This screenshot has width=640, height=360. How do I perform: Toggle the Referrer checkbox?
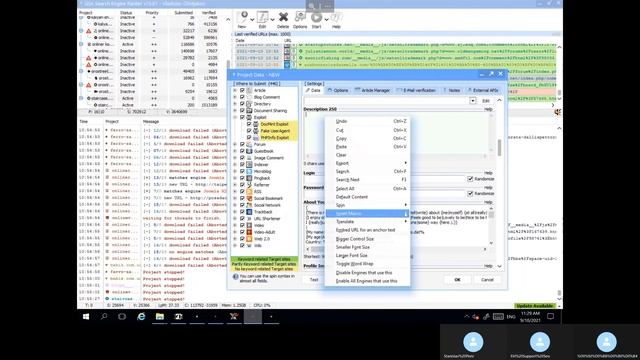[242, 185]
